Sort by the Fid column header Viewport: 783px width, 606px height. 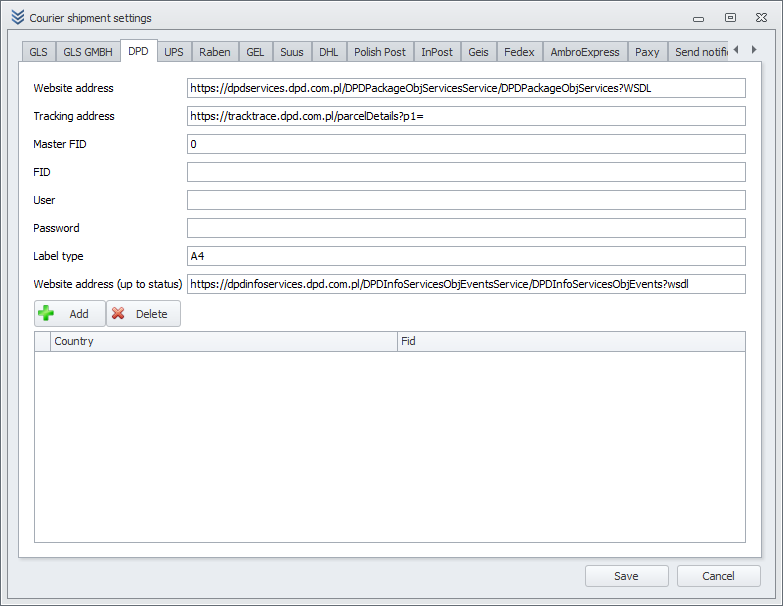(571, 341)
